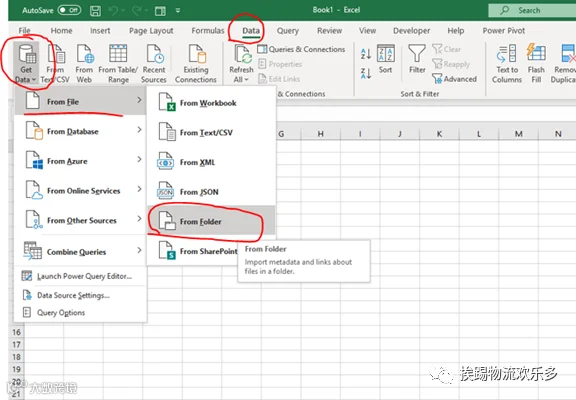Open Recent Sources
Screen dimensions: 576x400
(154, 63)
